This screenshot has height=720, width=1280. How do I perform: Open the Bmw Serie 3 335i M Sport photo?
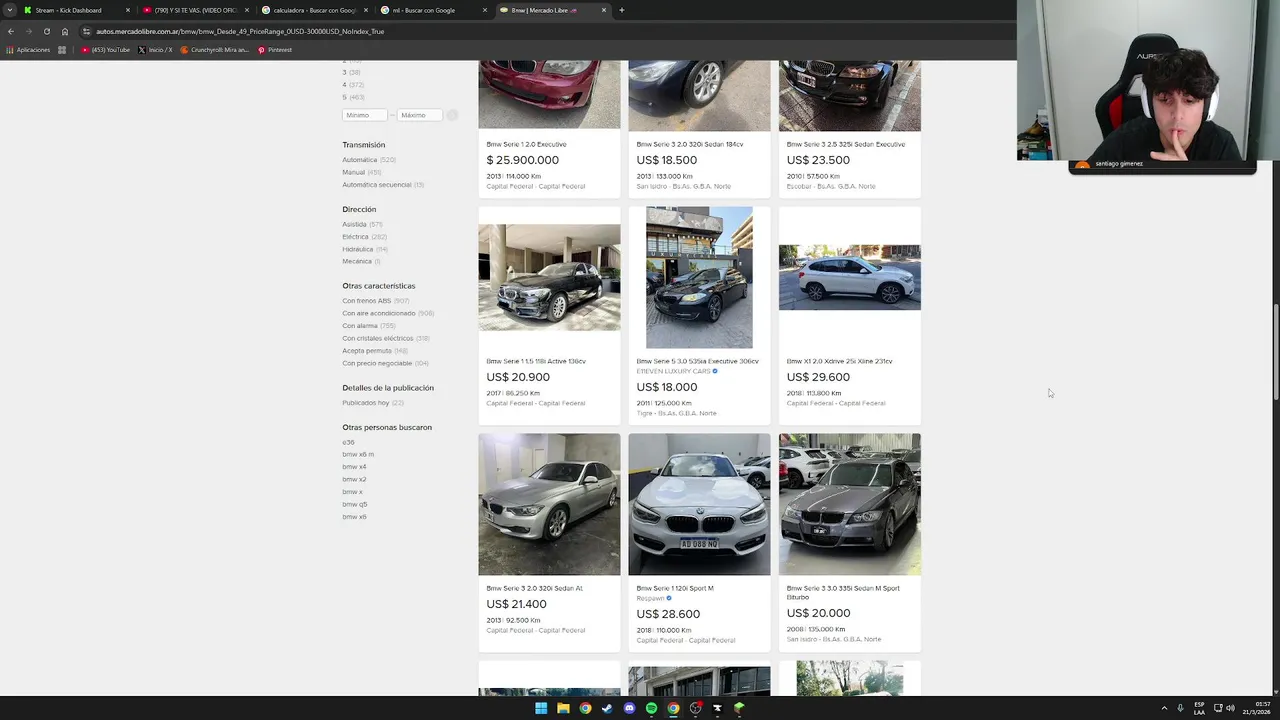pos(850,504)
